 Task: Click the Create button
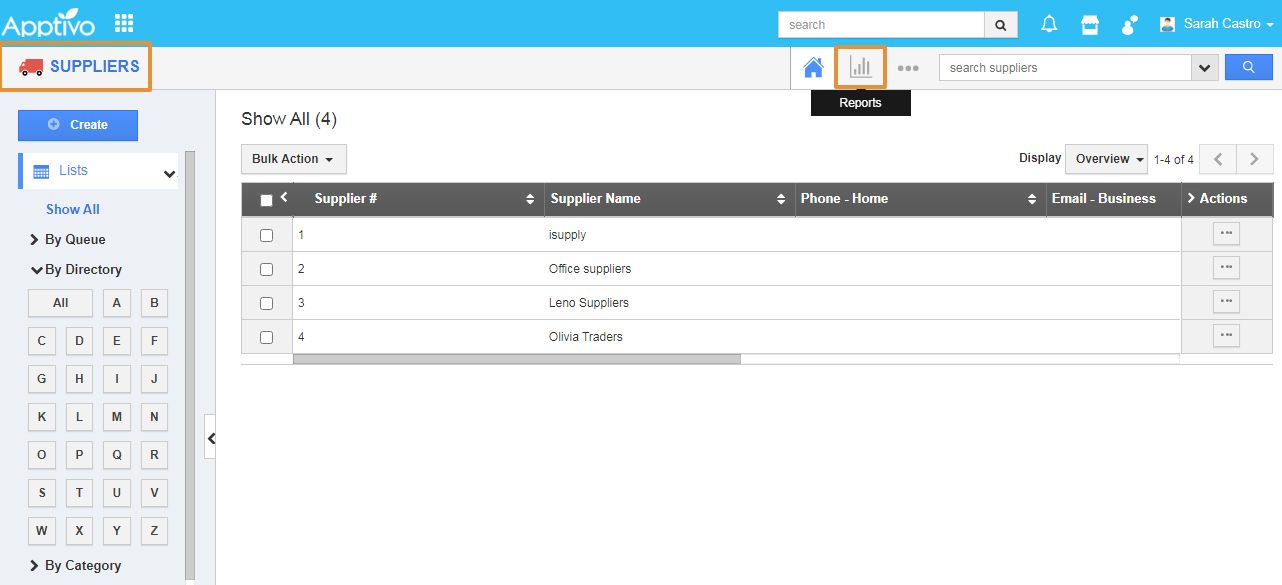78,125
